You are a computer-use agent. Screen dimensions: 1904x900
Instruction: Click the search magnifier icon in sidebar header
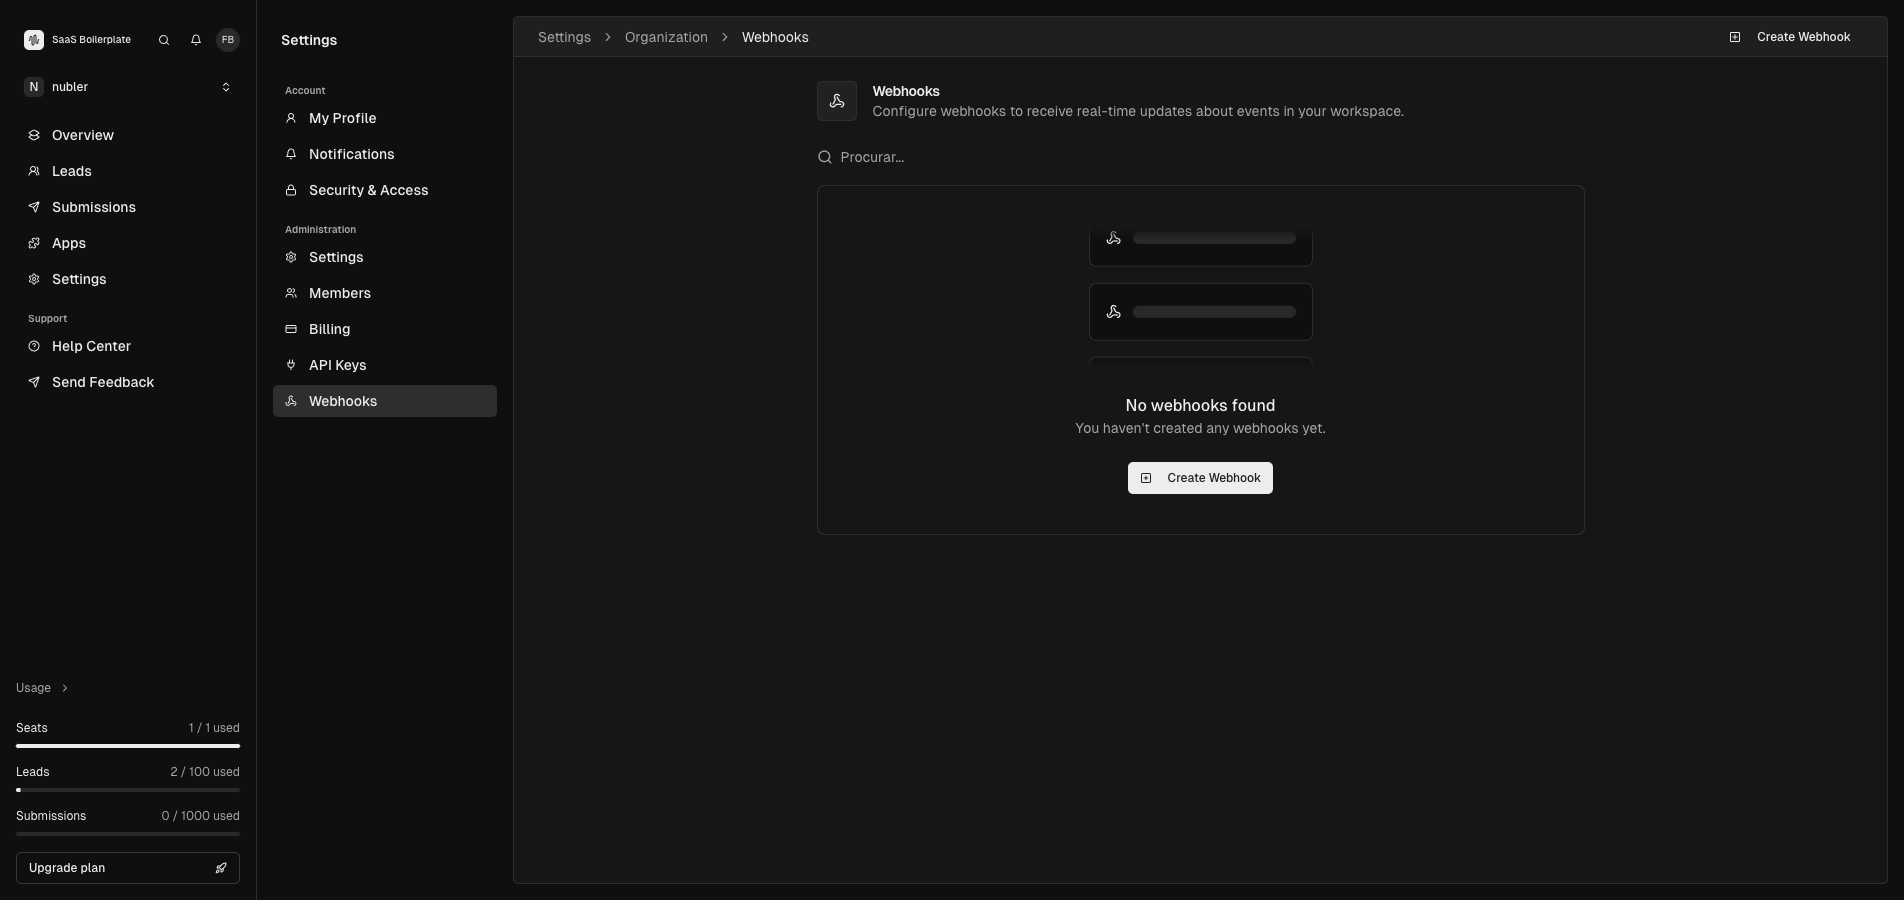[x=164, y=40]
